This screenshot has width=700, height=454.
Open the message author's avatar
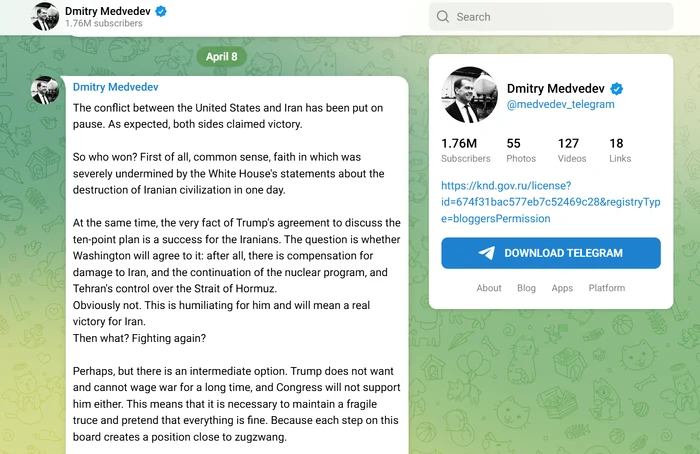point(47,90)
